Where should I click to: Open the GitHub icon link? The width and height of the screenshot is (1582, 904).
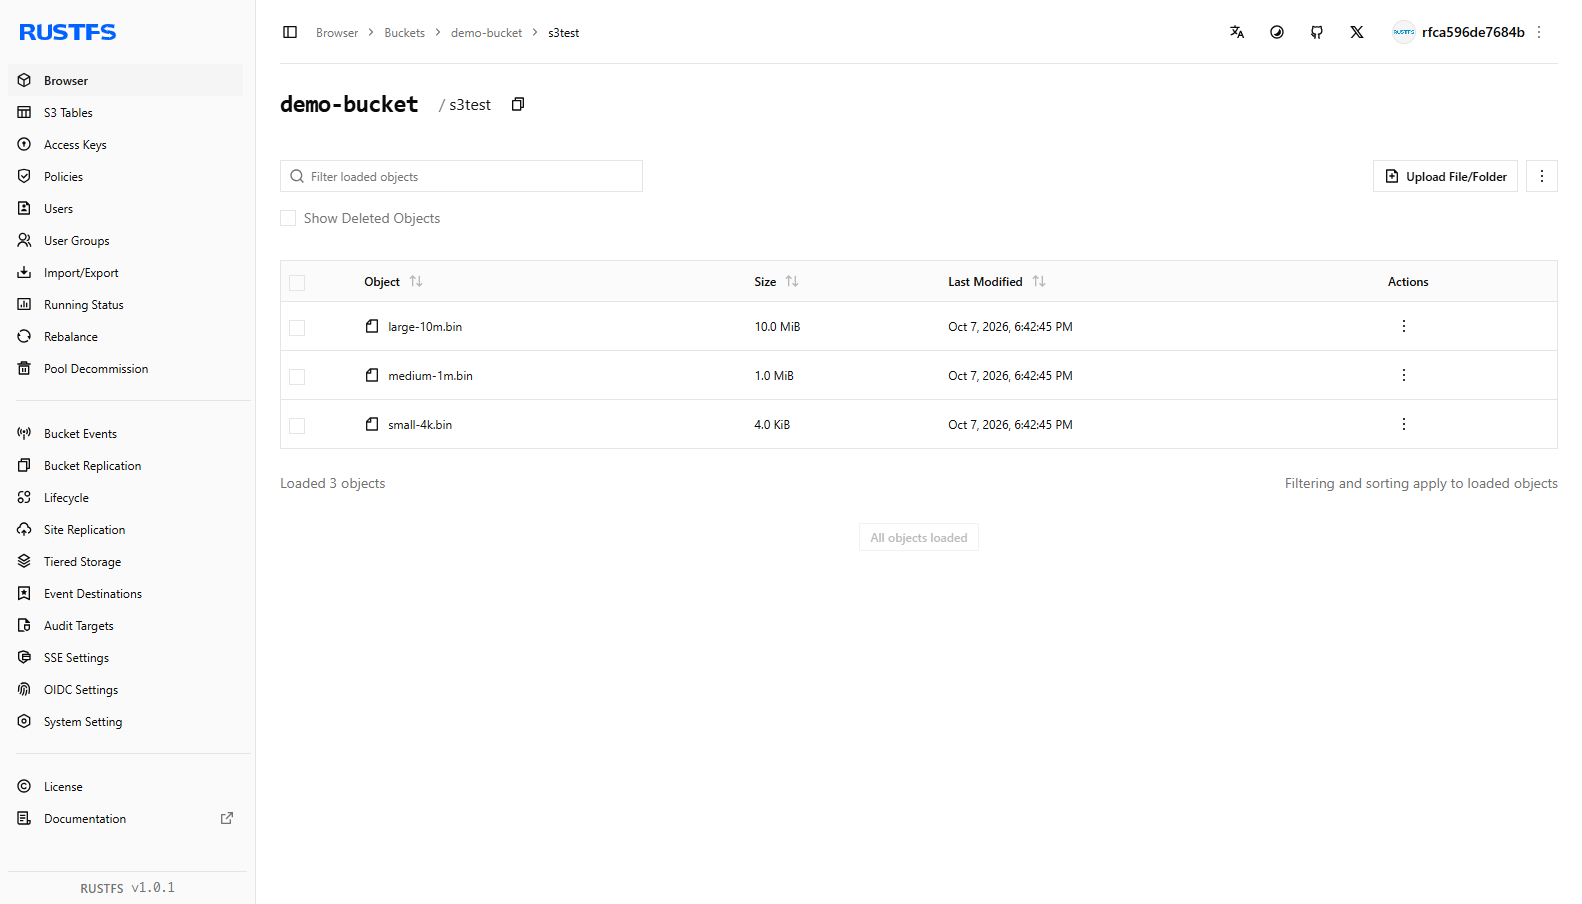click(x=1317, y=32)
